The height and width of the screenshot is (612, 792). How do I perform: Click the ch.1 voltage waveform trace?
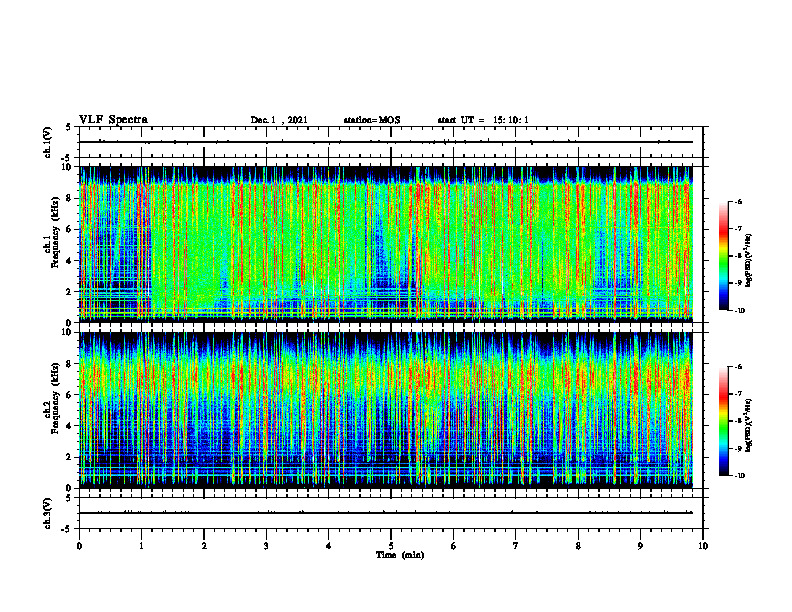click(386, 142)
